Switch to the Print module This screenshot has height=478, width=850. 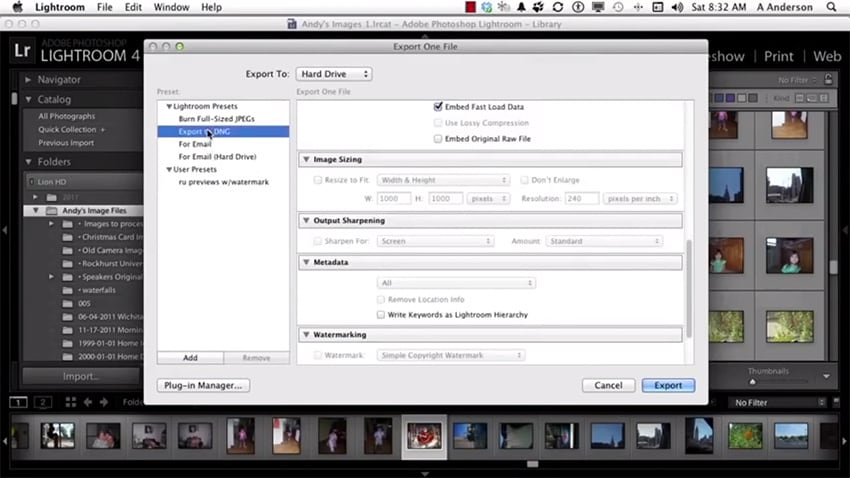[778, 56]
